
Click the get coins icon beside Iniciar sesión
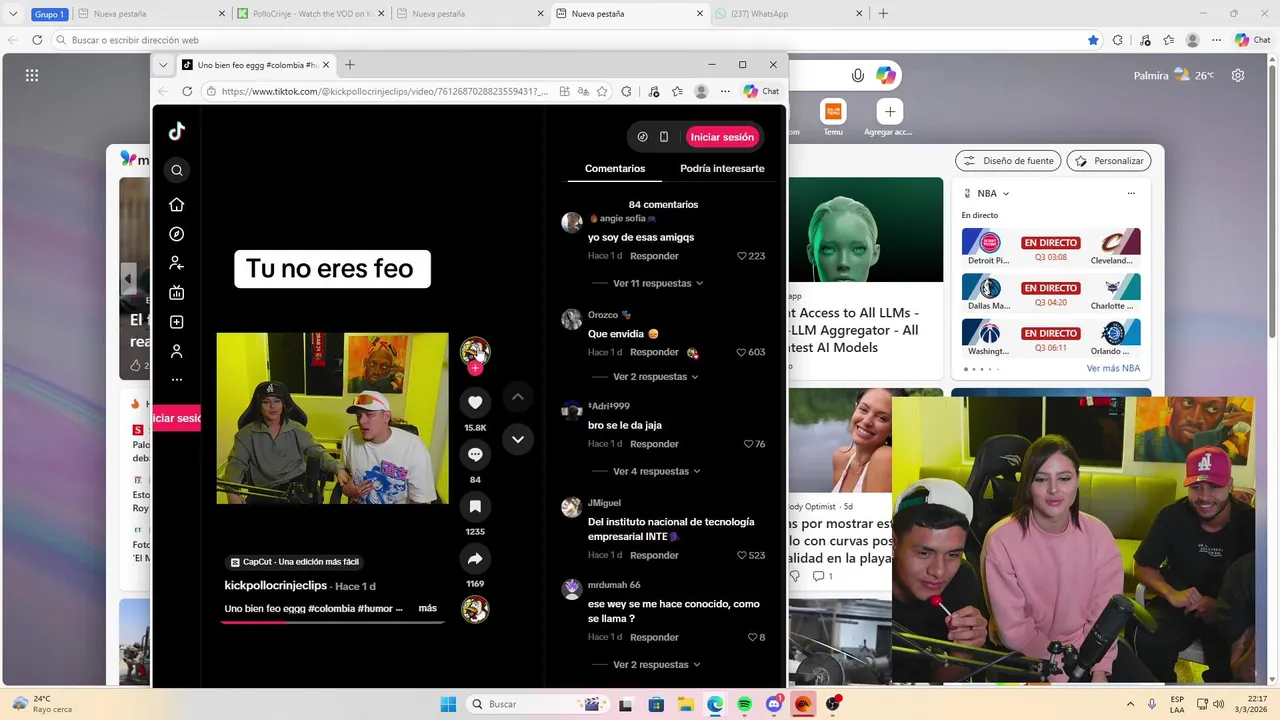(x=642, y=137)
